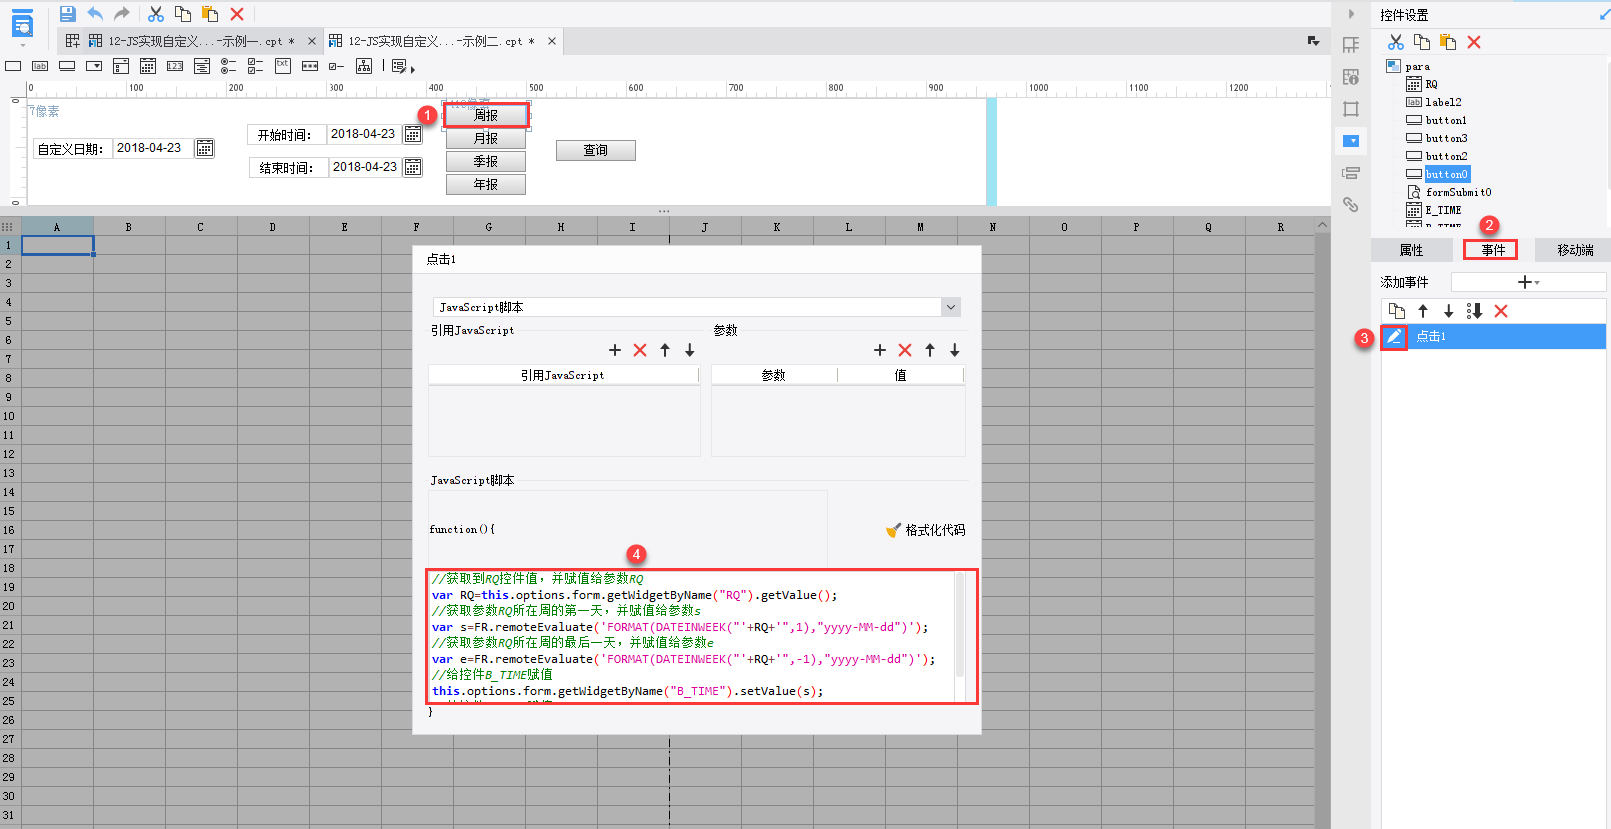Viewport: 1611px width, 829px height.
Task: Delete the event with red X
Action: coord(1501,311)
